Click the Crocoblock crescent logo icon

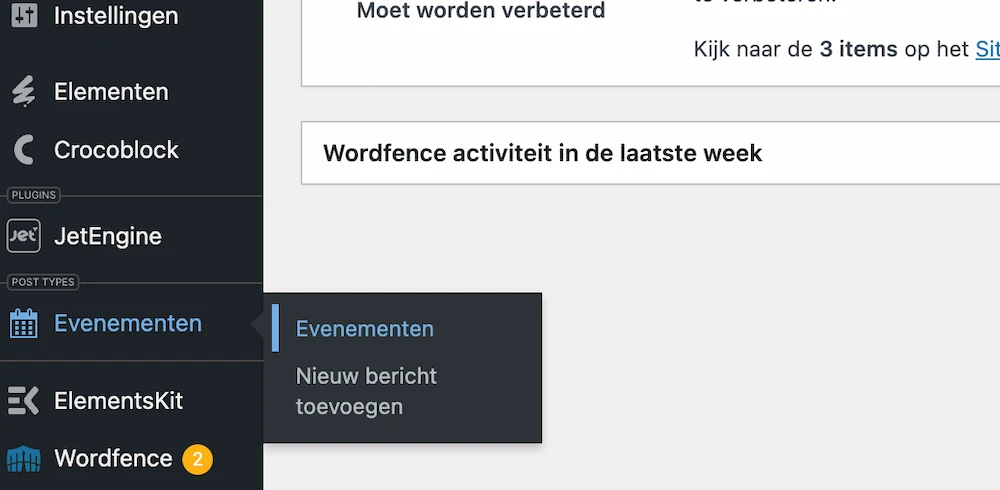pos(23,150)
